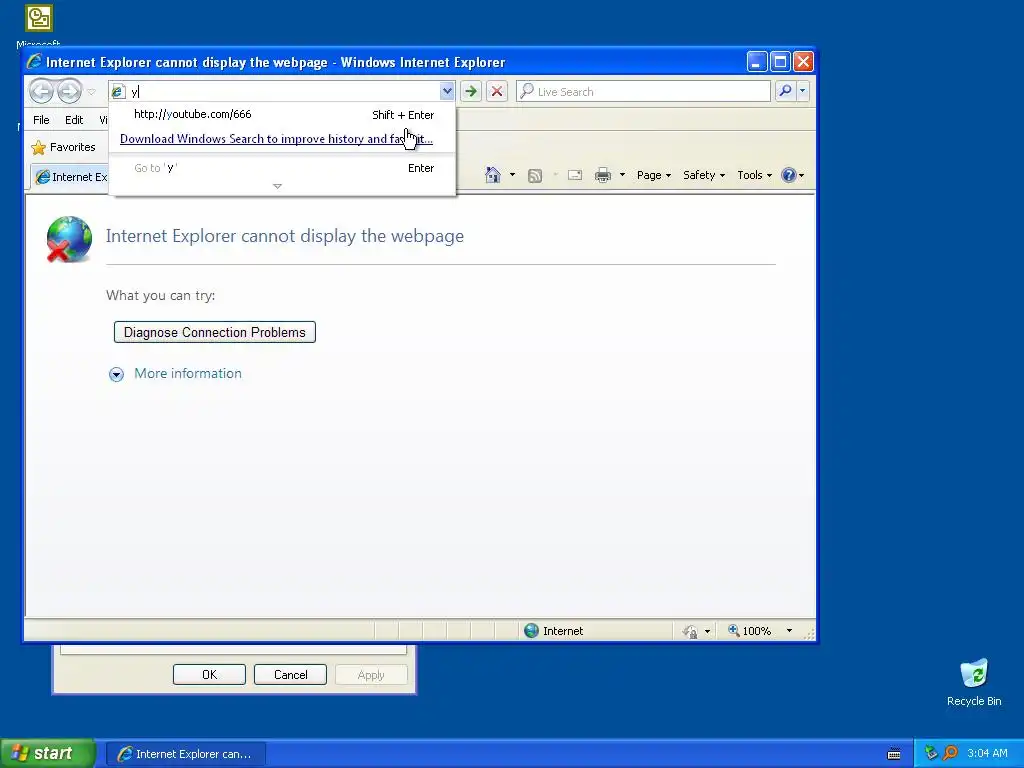This screenshot has width=1024, height=768.
Task: Click the Forward navigation arrow
Action: click(69, 91)
